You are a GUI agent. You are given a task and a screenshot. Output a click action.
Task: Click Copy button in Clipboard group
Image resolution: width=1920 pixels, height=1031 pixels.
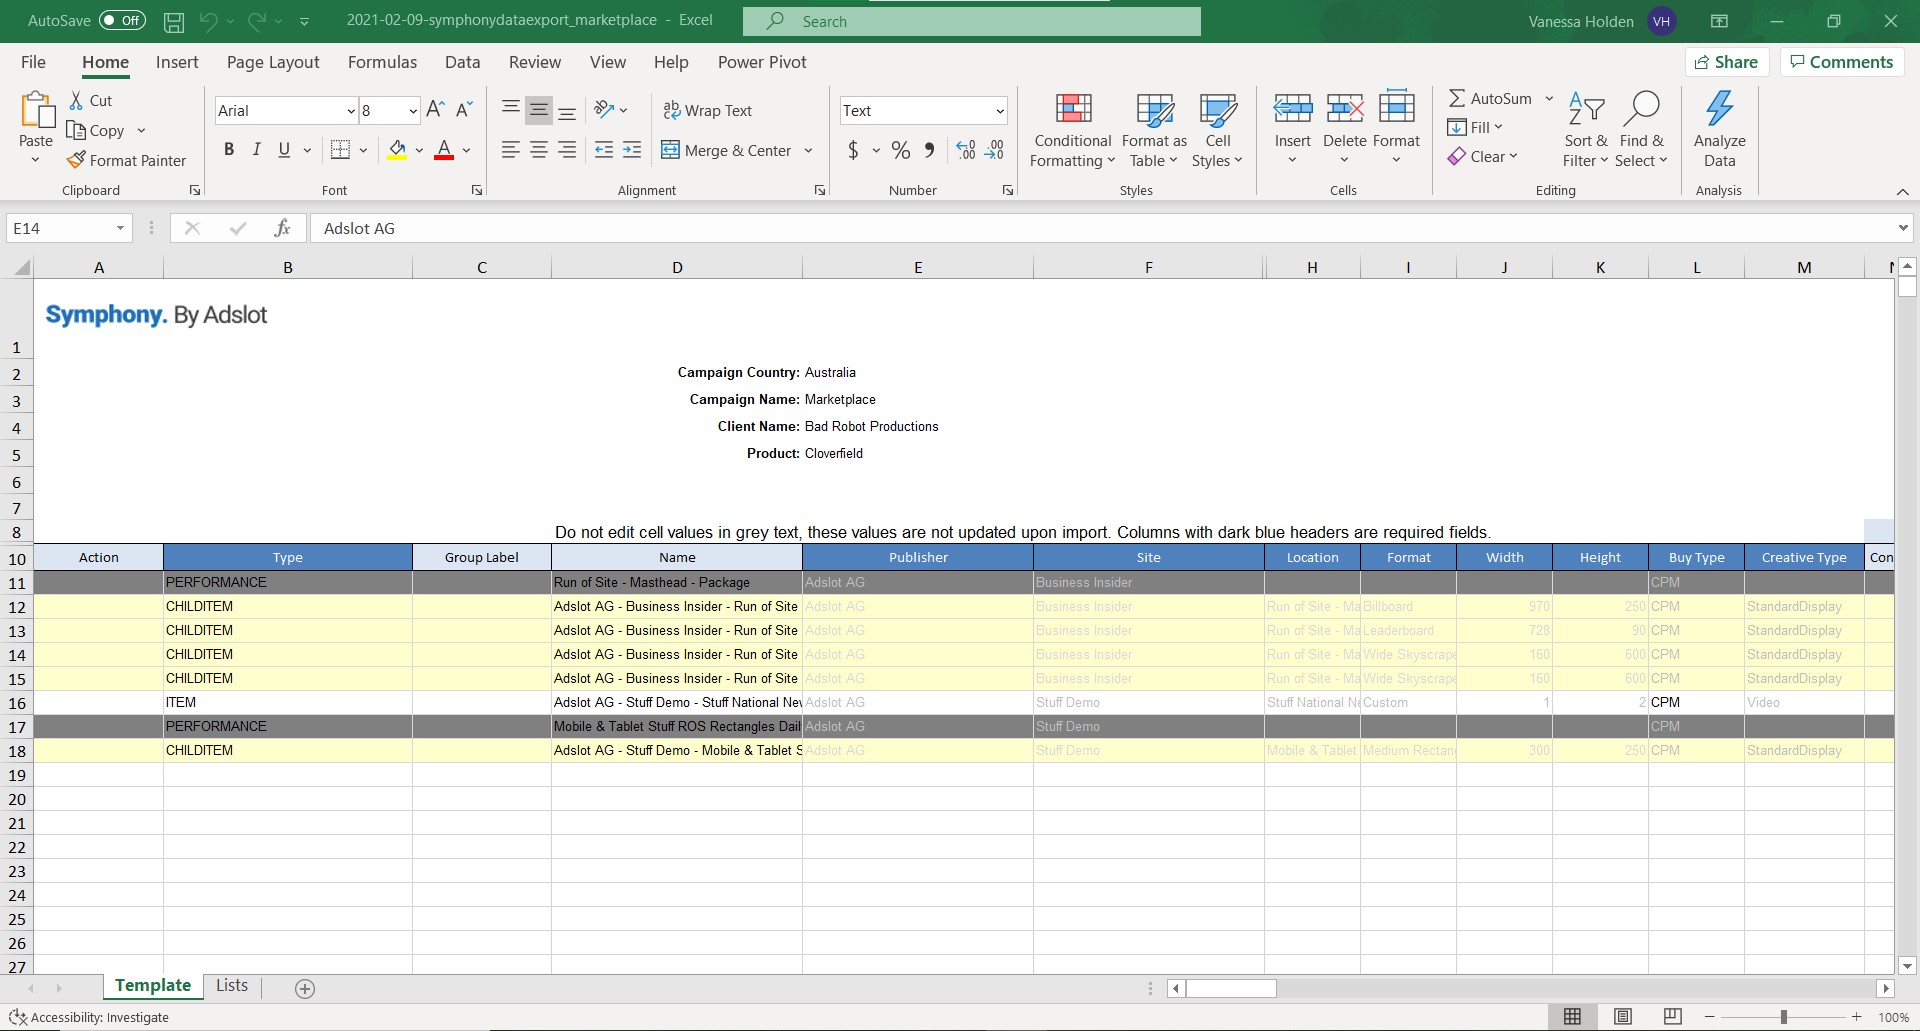(x=95, y=131)
